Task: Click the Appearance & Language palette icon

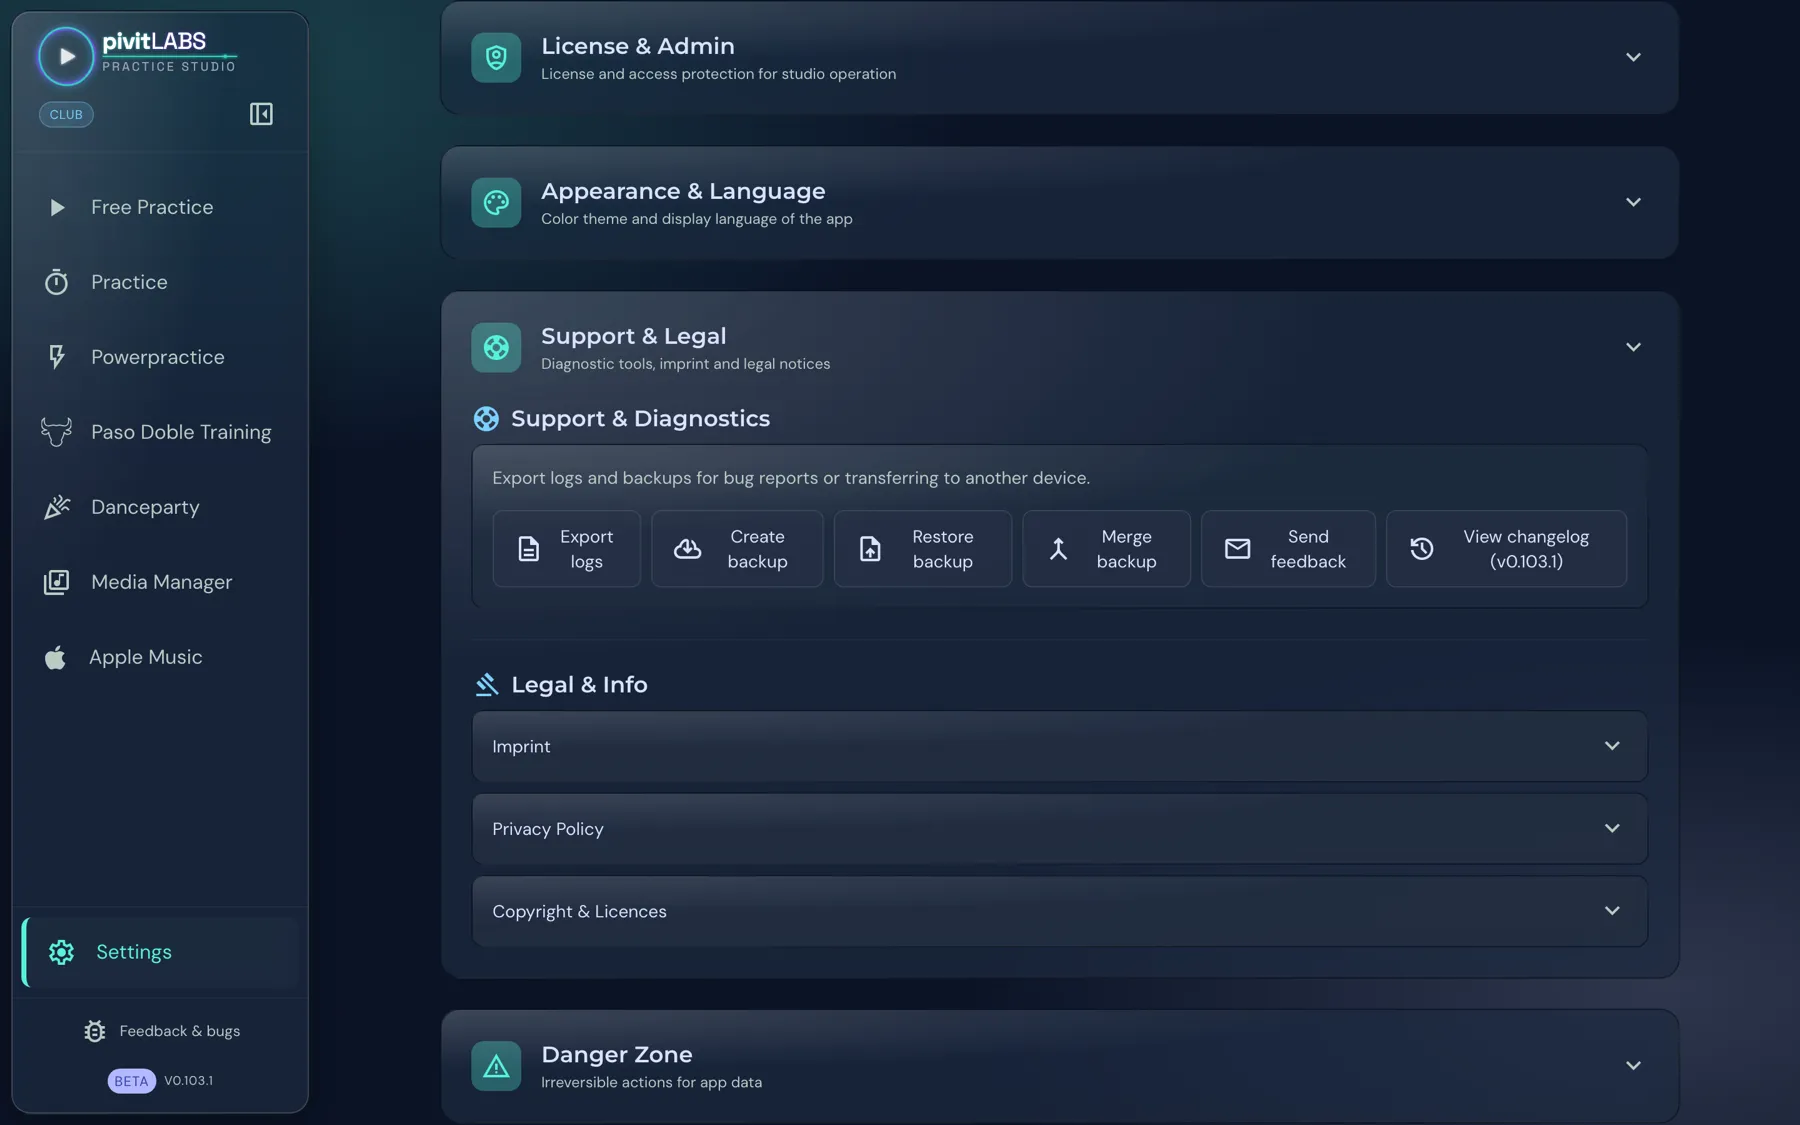Action: point(496,202)
